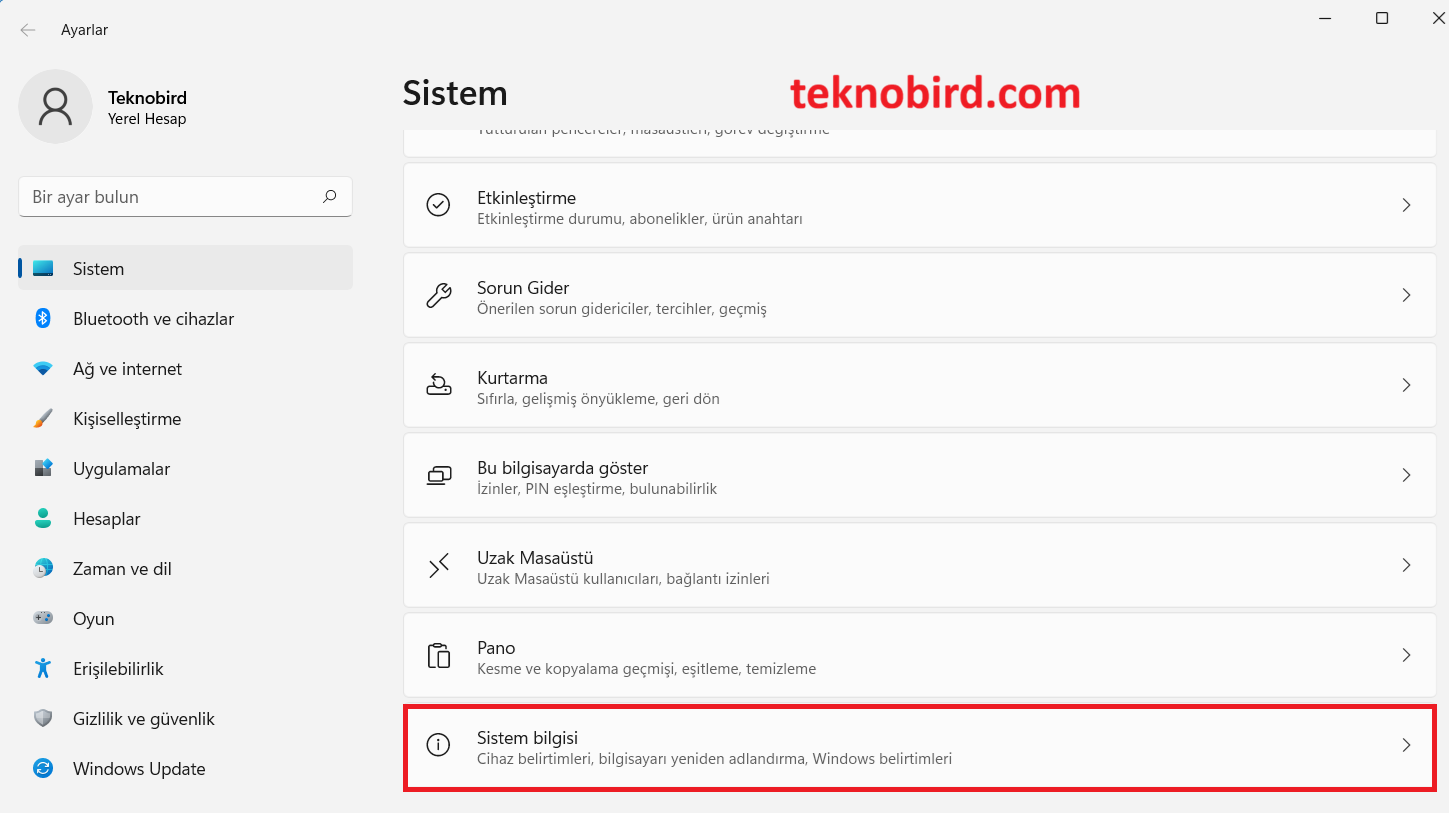Click the Pano clipboard icon
Viewport: 1449px width, 813px height.
438,655
